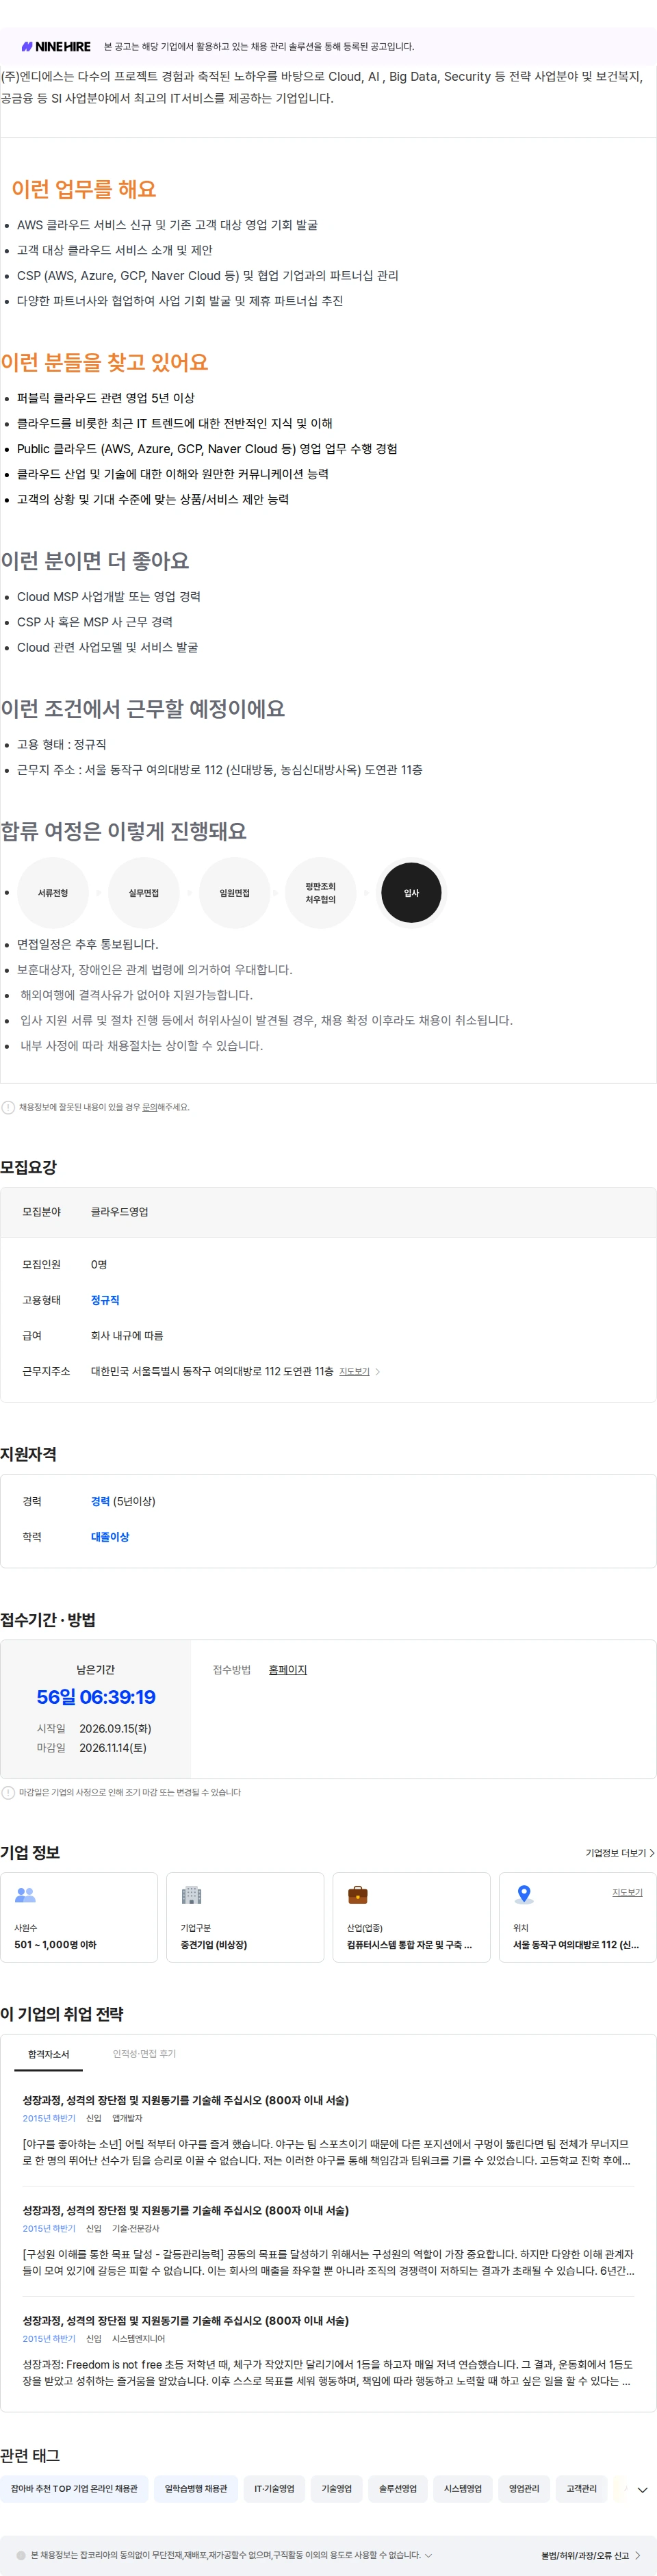Click the 기업구분 중견기업 (비상장) card
The image size is (657, 2576).
tap(245, 1917)
